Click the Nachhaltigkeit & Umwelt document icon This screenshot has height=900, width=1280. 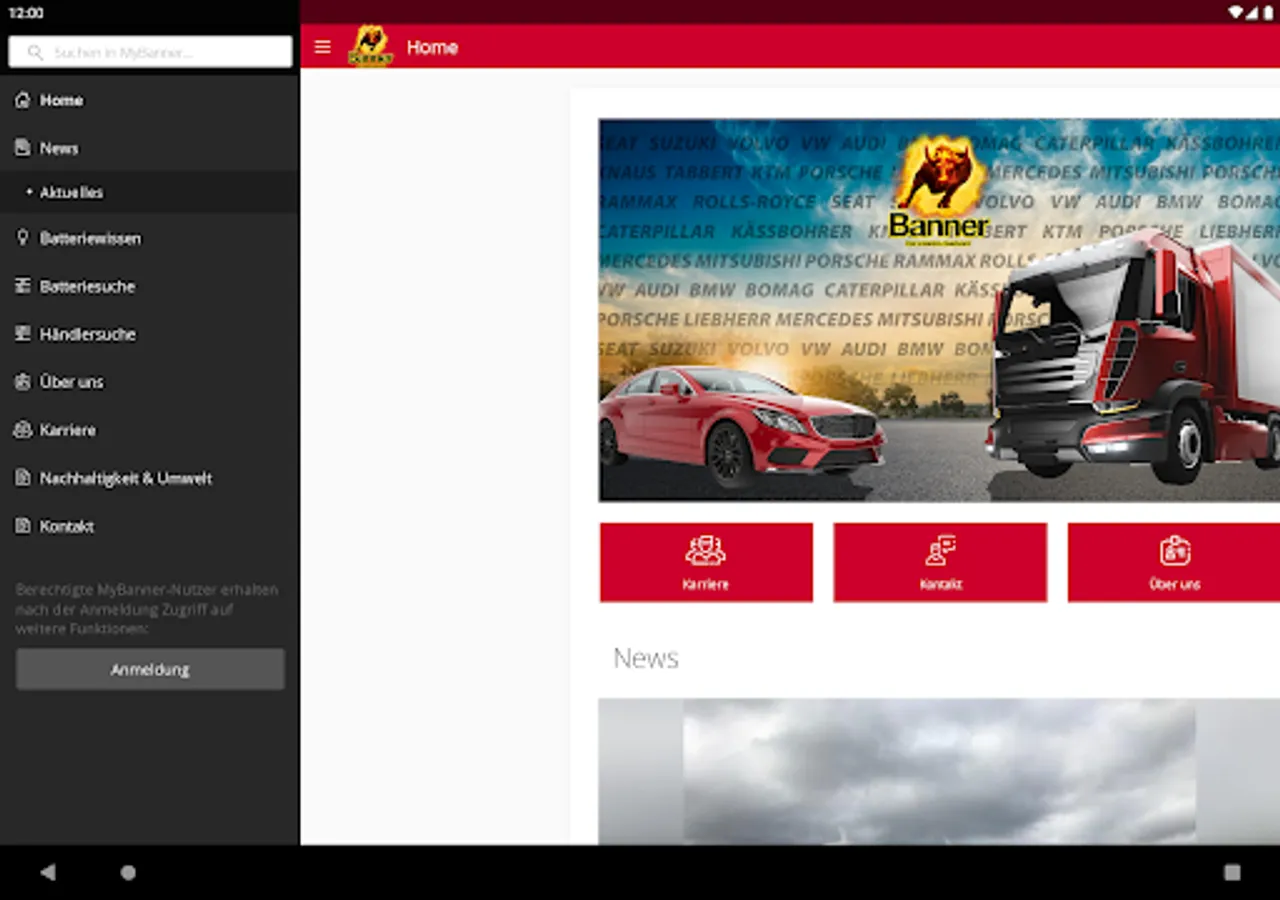pyautogui.click(x=22, y=478)
